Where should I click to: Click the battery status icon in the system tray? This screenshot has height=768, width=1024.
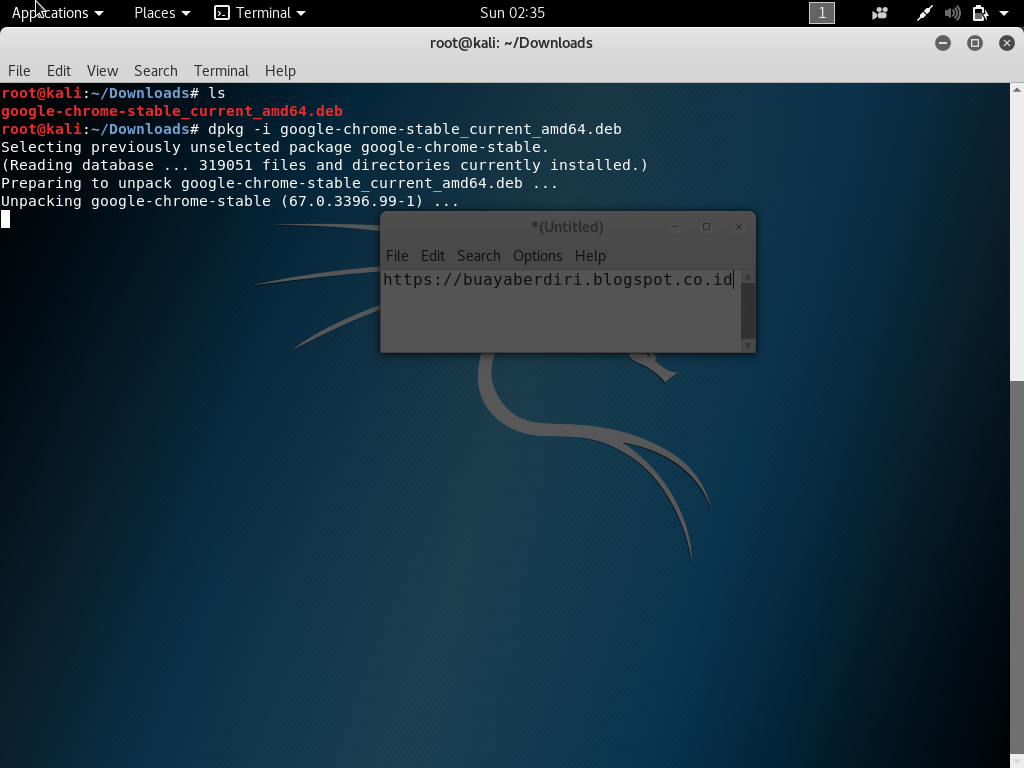coord(978,13)
